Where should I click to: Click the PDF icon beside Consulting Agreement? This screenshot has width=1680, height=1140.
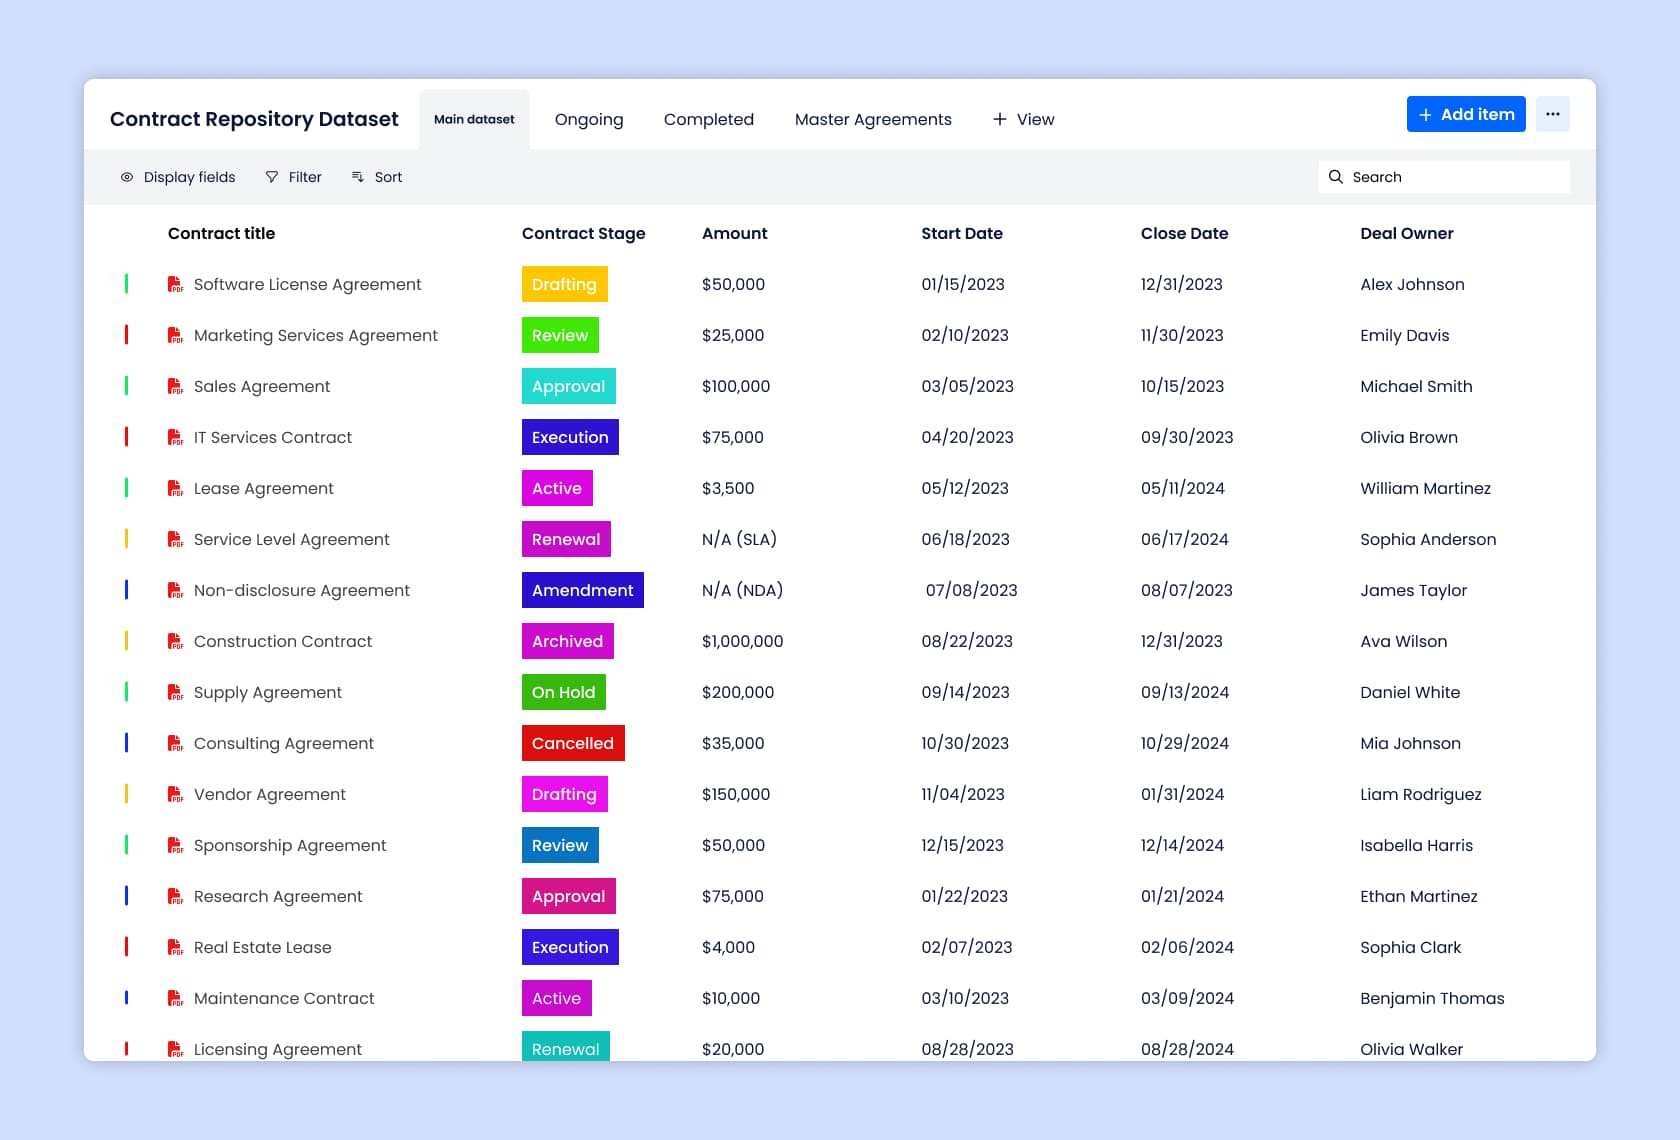pos(175,743)
